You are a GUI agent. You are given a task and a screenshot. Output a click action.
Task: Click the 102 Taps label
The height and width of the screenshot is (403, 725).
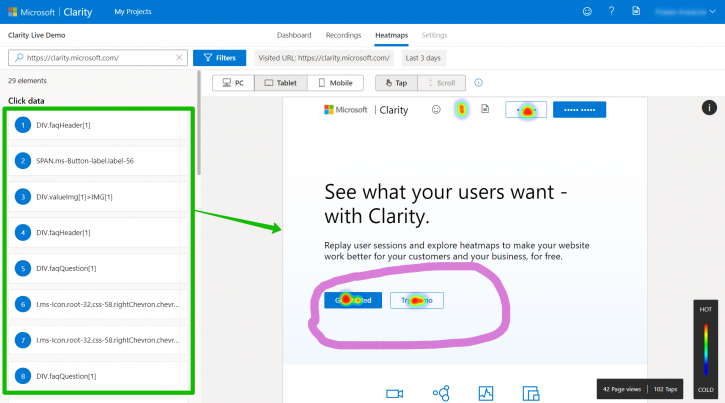[x=665, y=389]
